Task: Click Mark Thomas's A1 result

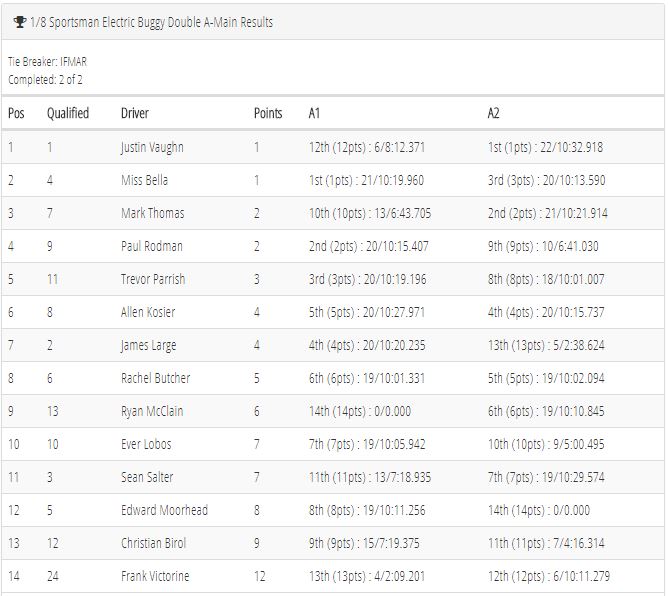Action: click(x=370, y=213)
